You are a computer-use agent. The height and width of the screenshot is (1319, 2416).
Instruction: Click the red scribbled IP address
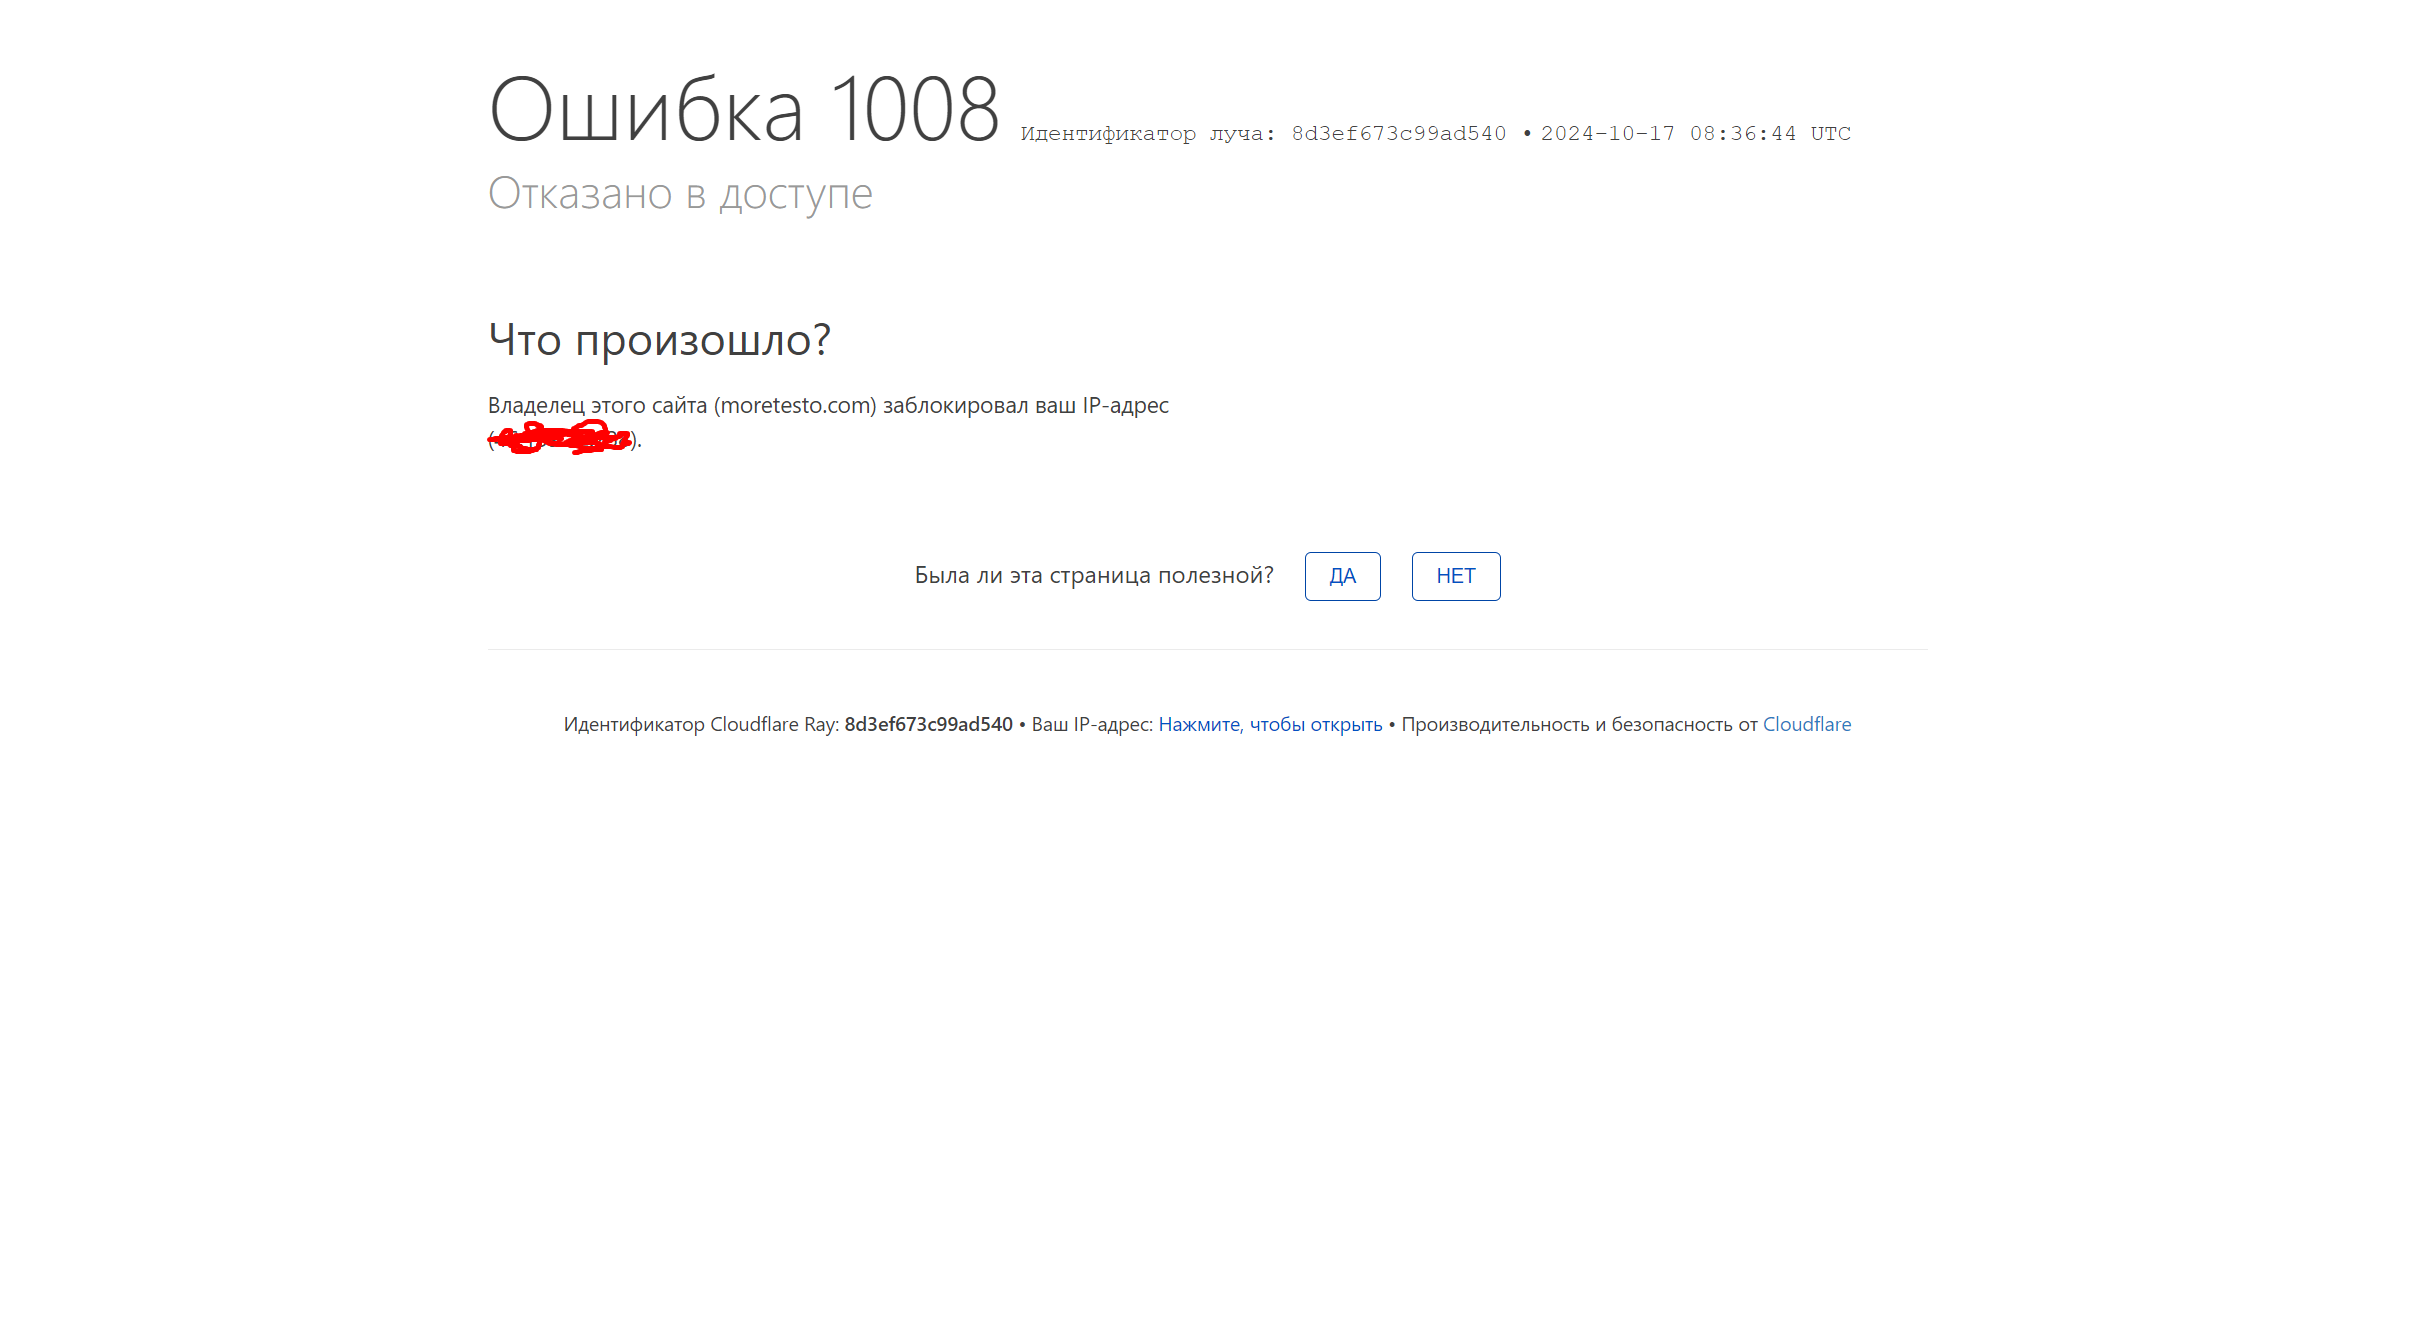pyautogui.click(x=562, y=438)
